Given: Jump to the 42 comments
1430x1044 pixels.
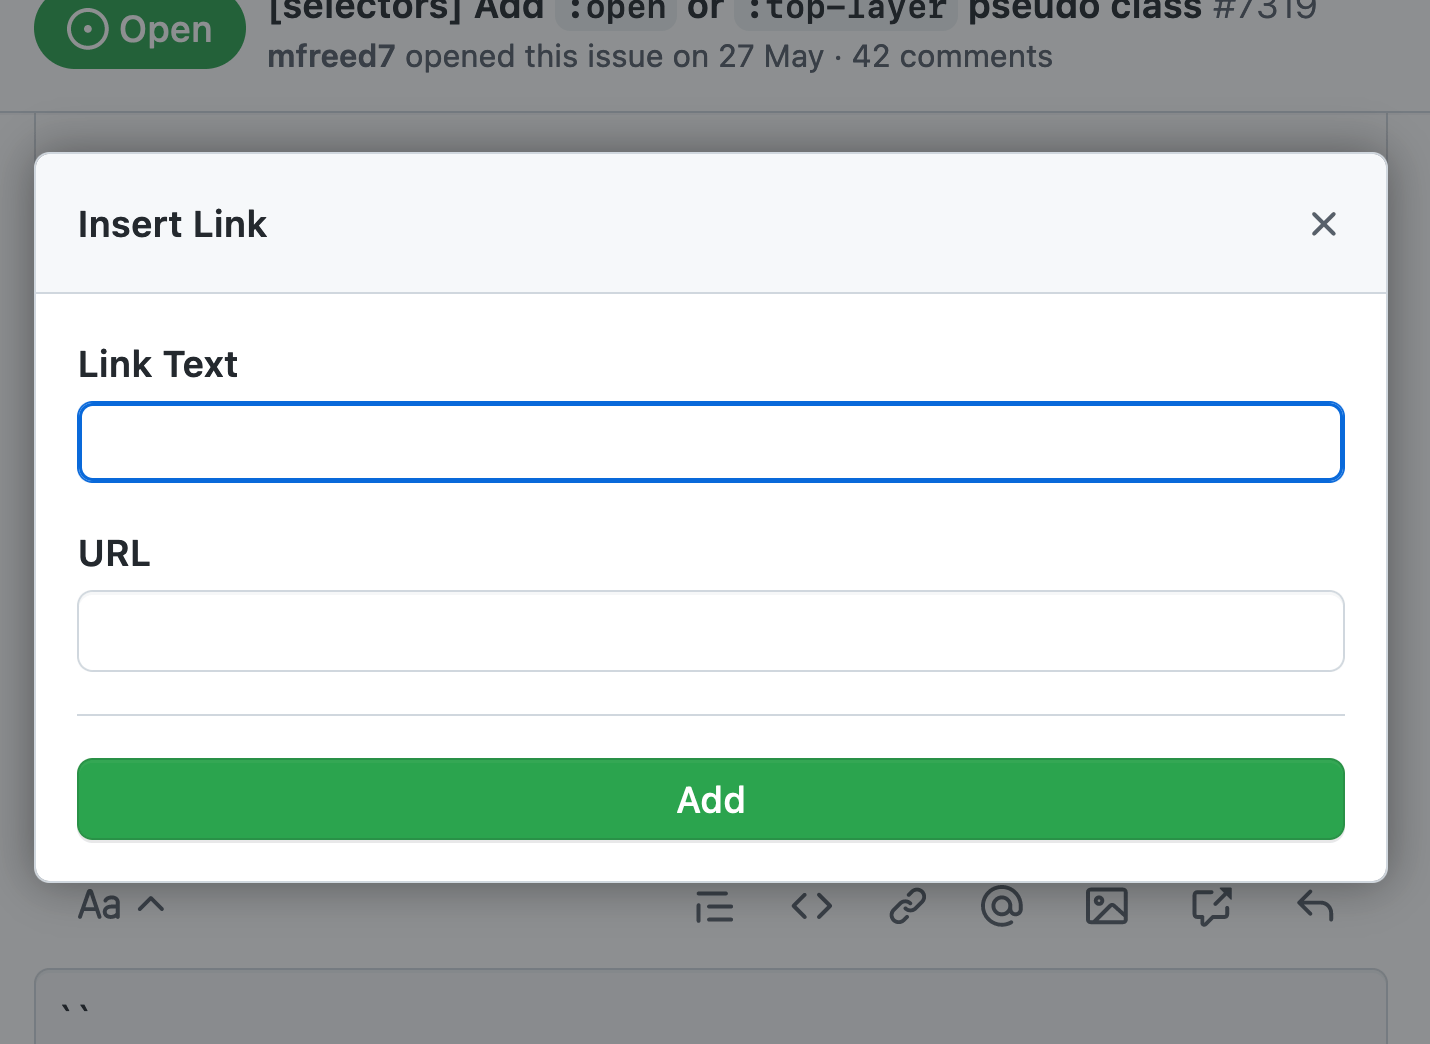Looking at the screenshot, I should [951, 56].
